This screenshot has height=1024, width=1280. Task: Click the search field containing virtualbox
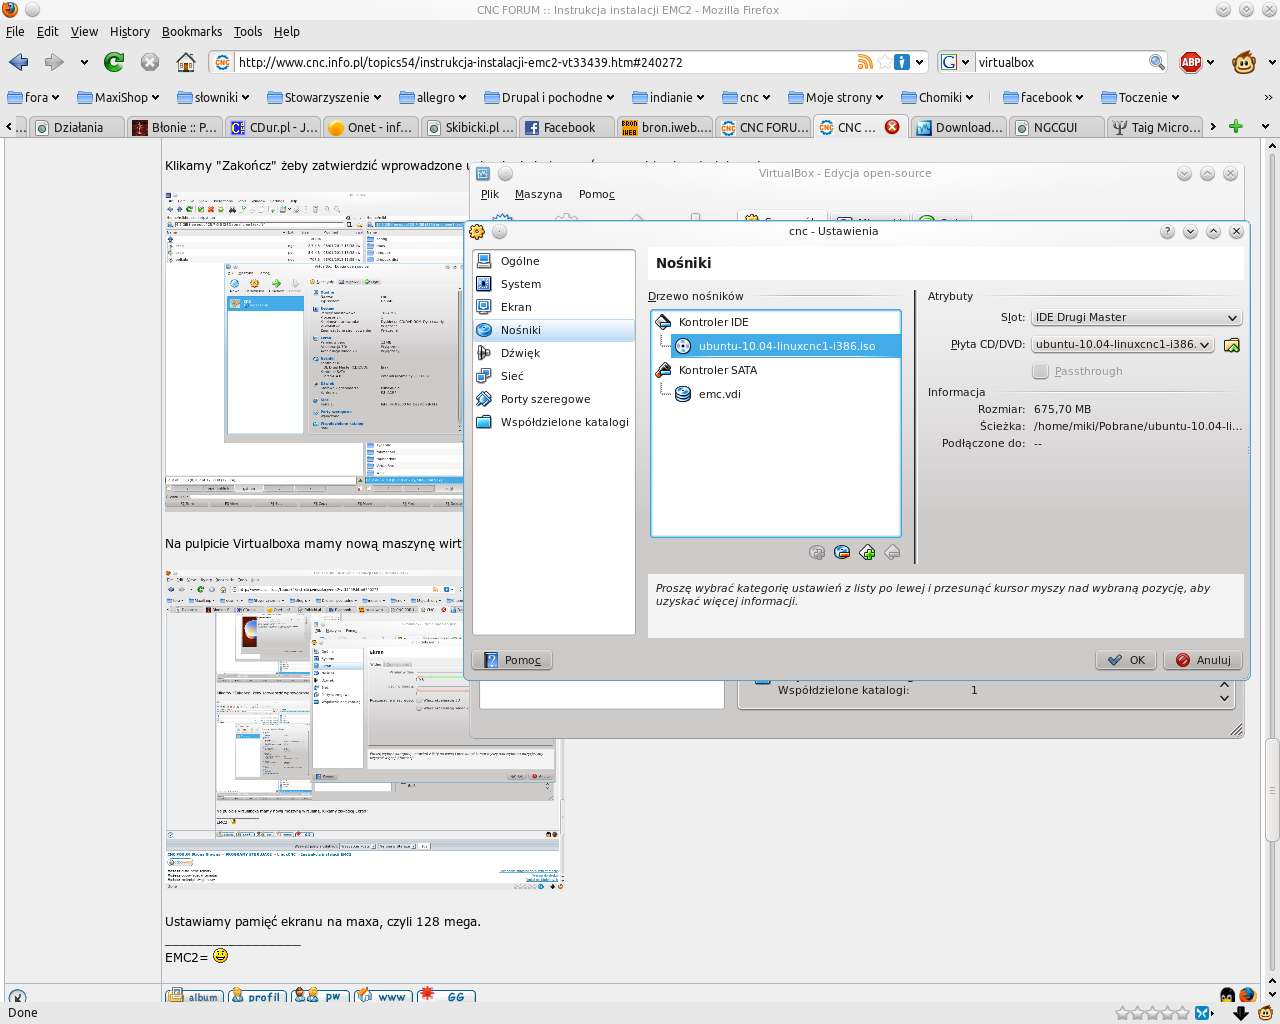(1060, 62)
